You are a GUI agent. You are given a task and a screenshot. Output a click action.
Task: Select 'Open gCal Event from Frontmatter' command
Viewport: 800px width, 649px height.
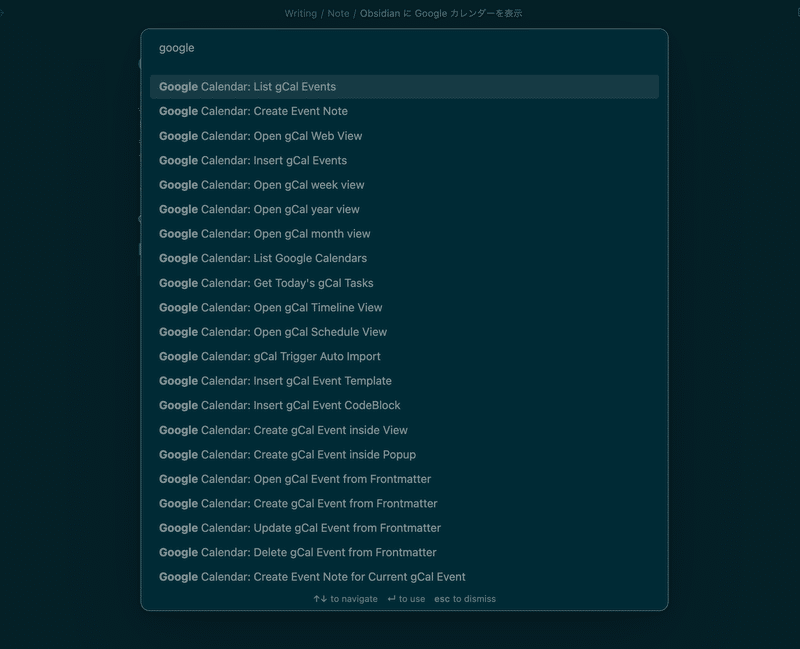click(404, 479)
